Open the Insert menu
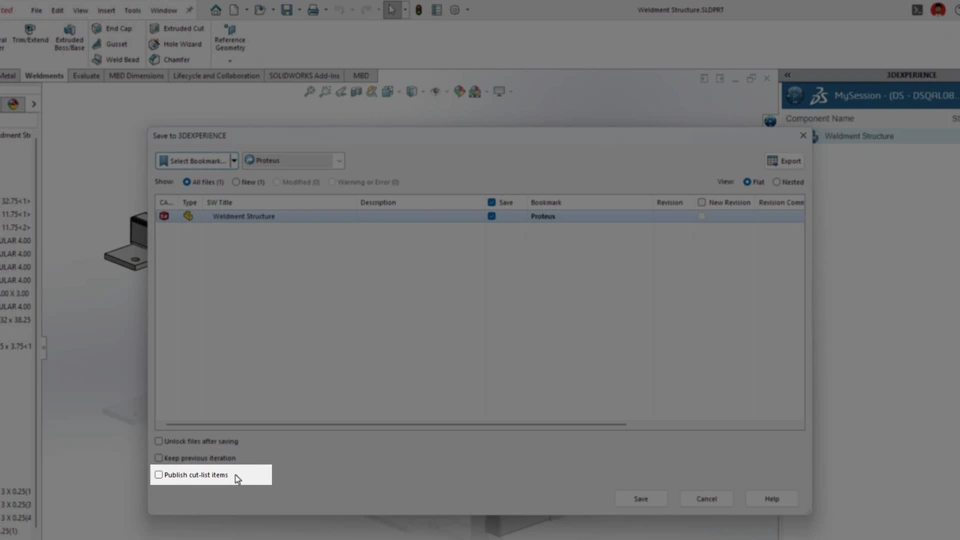Viewport: 960px width, 540px height. pos(106,10)
